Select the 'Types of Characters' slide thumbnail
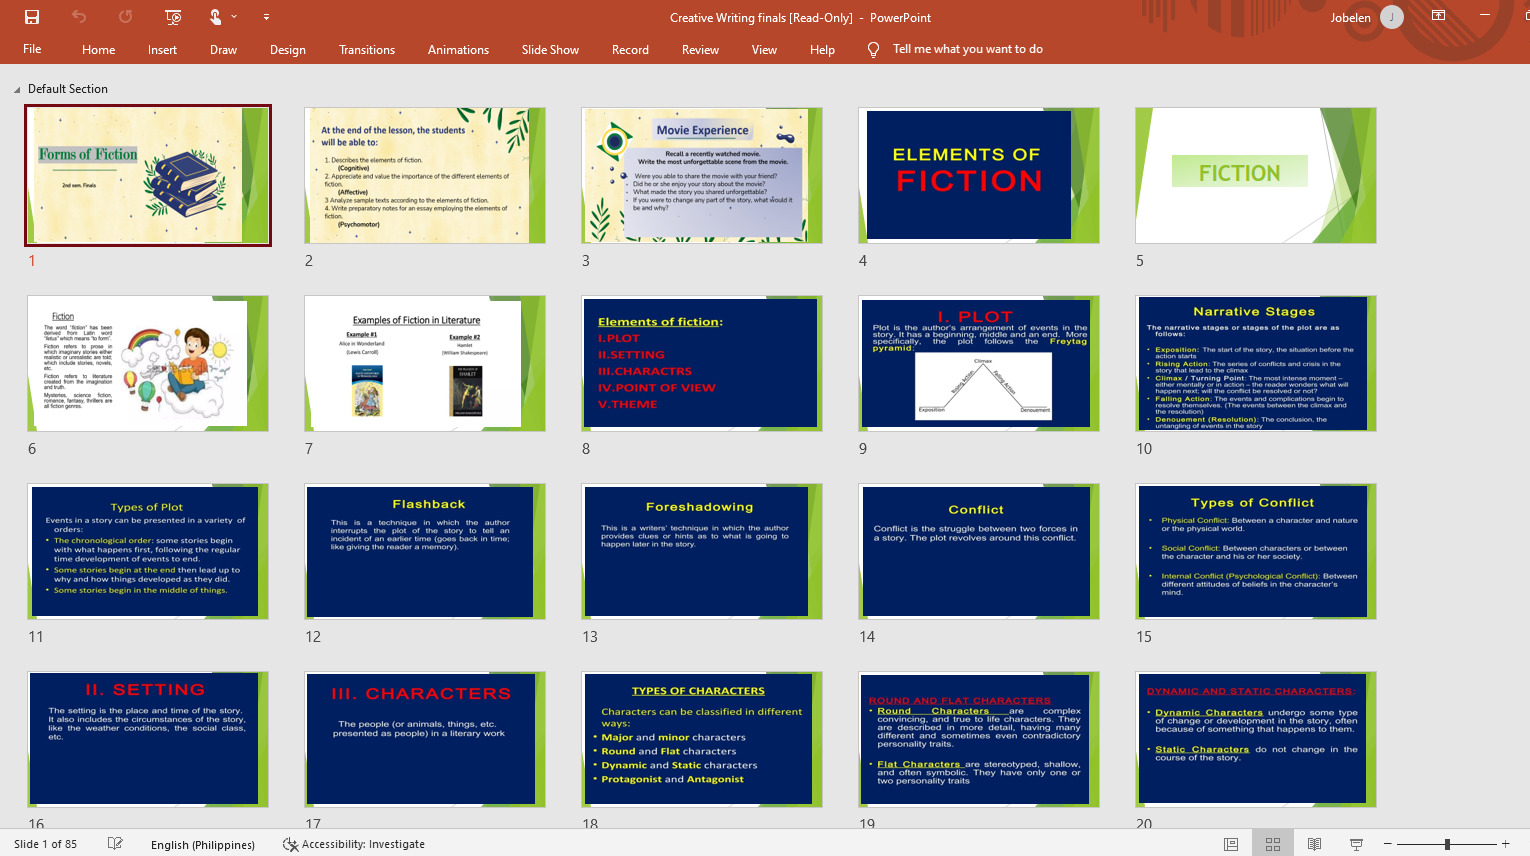The image size is (1530, 856). point(702,739)
